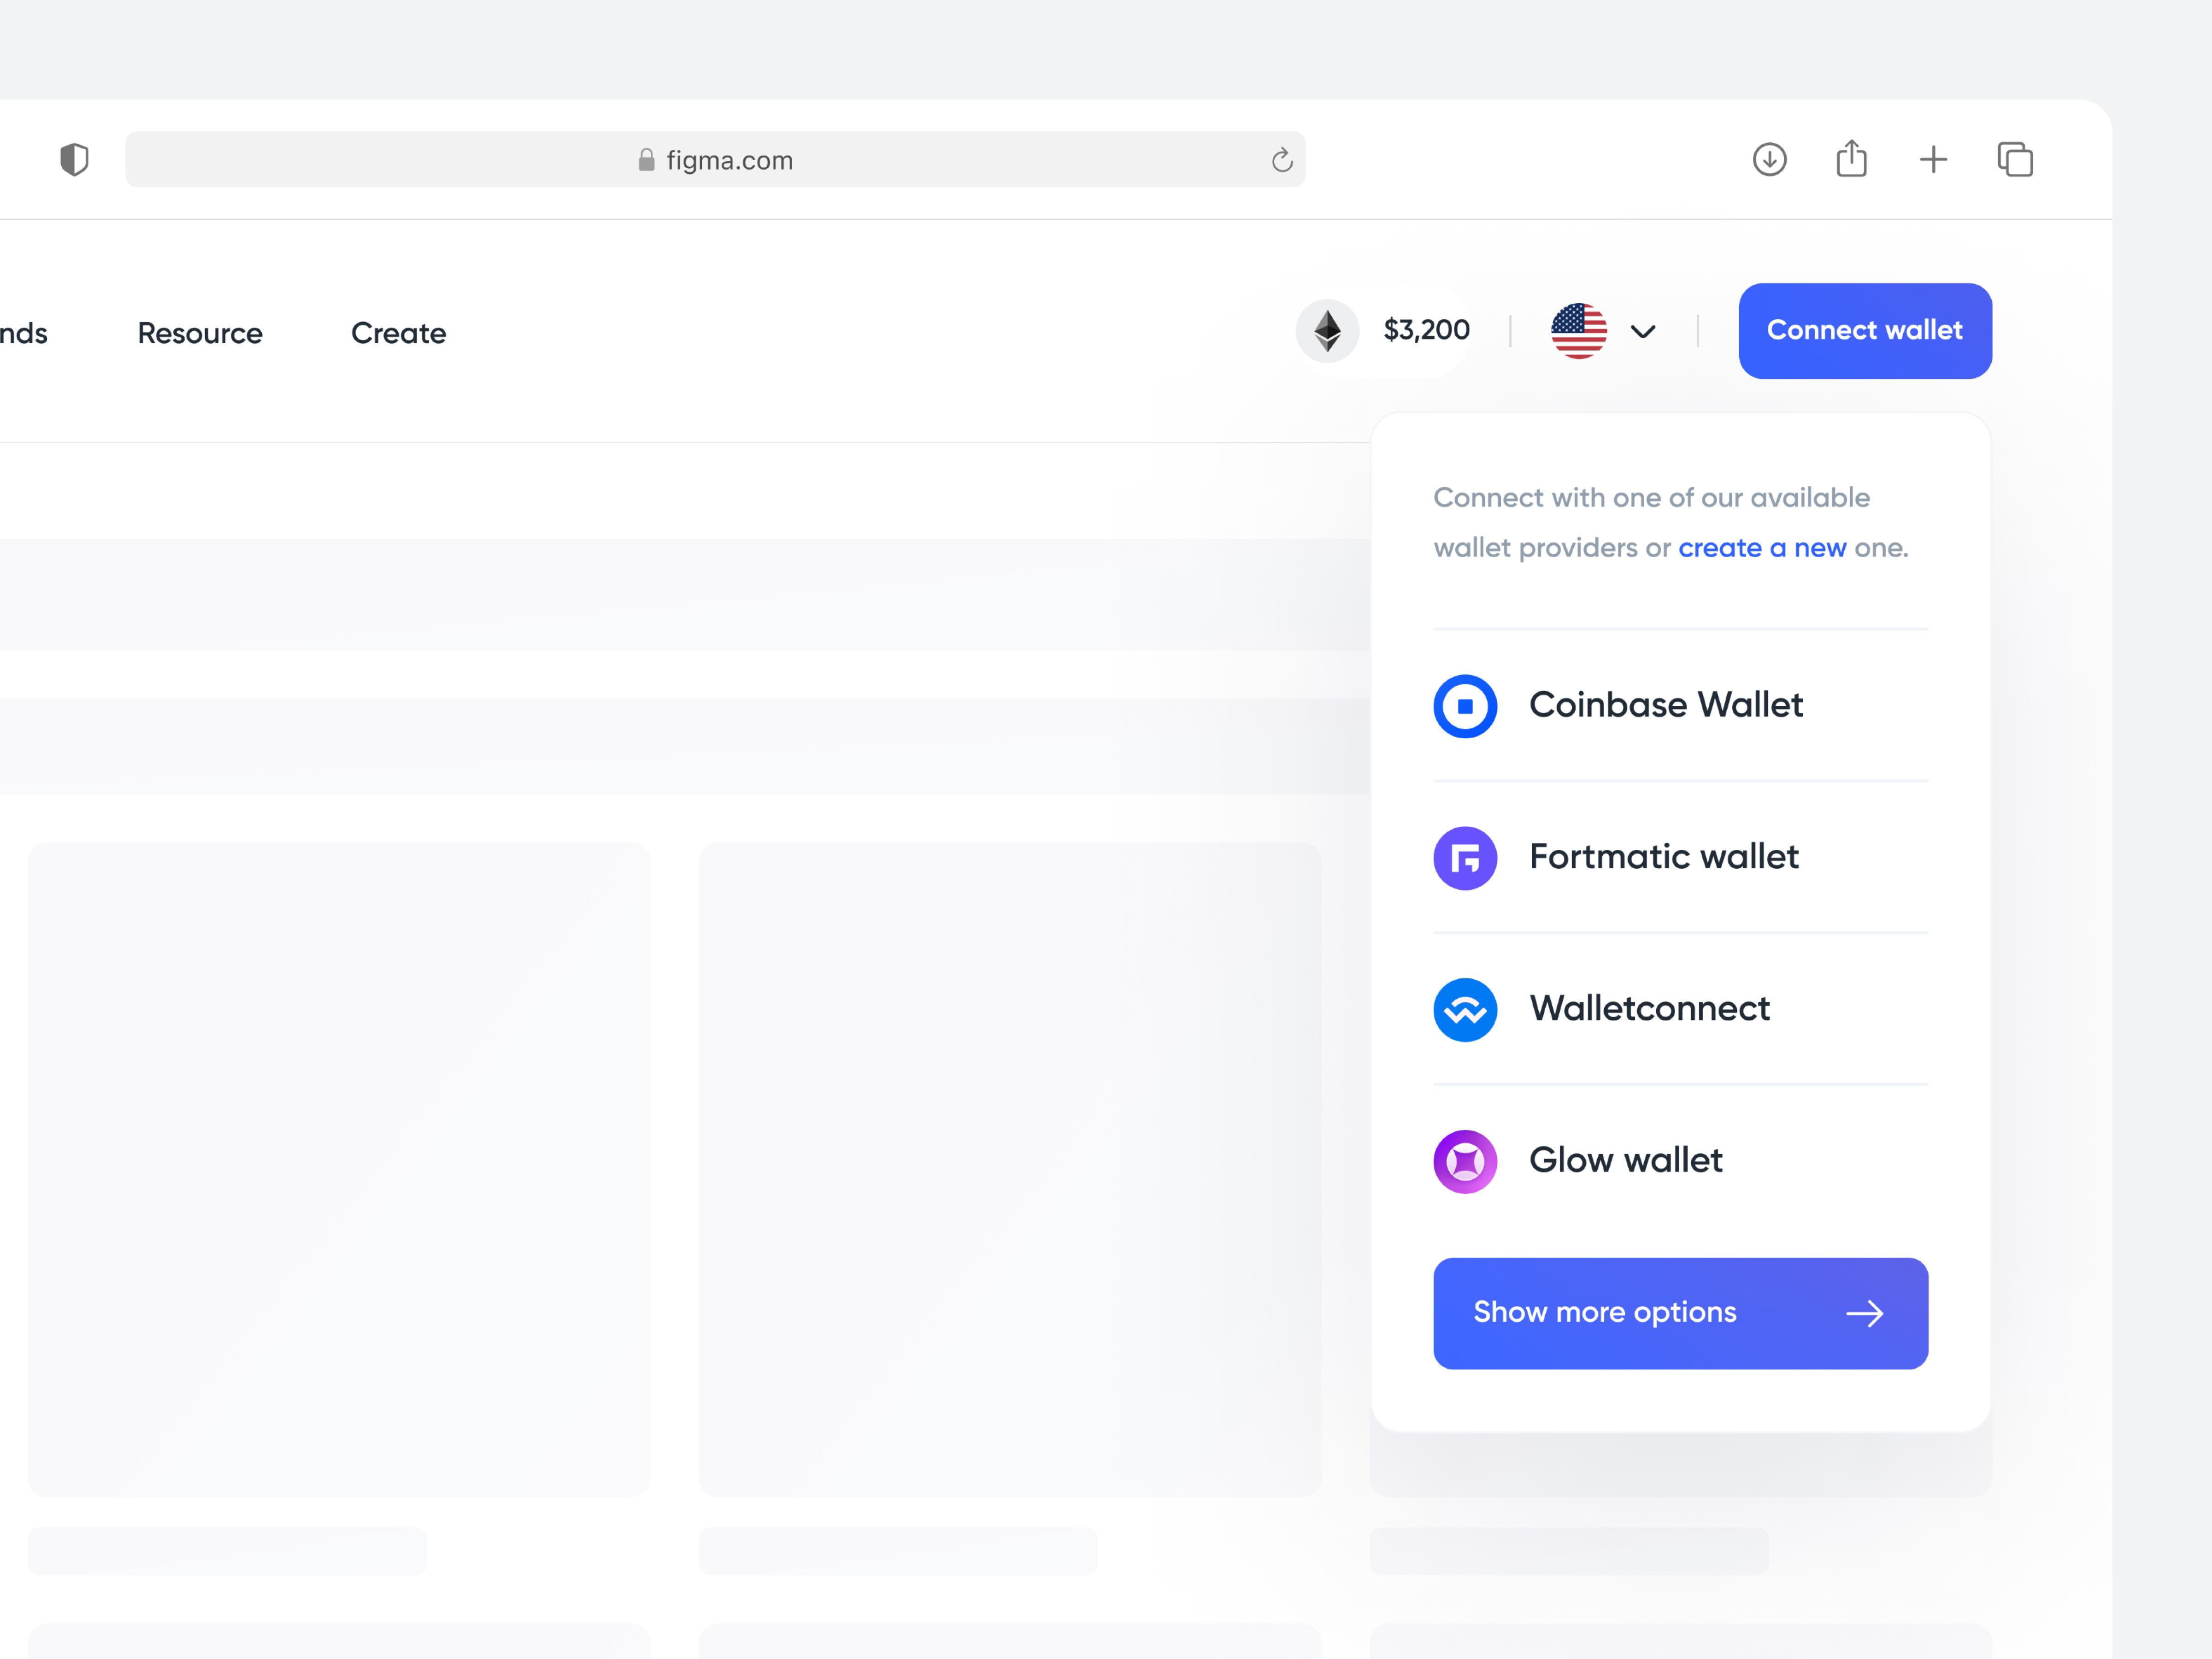Click the Walletconnect icon
2212x1659 pixels.
[1465, 1009]
